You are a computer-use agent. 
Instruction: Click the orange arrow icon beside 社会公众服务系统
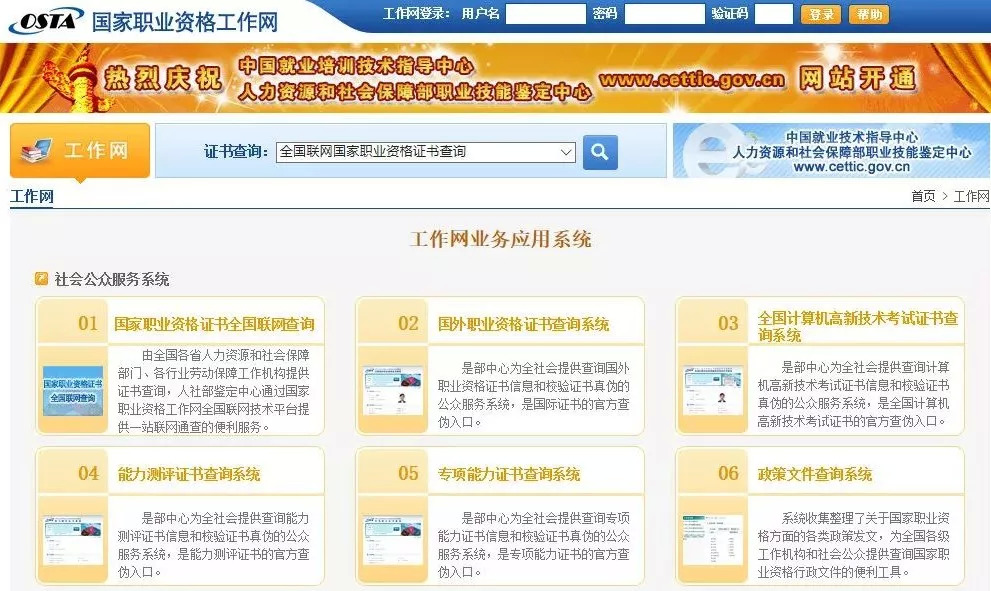pyautogui.click(x=42, y=279)
